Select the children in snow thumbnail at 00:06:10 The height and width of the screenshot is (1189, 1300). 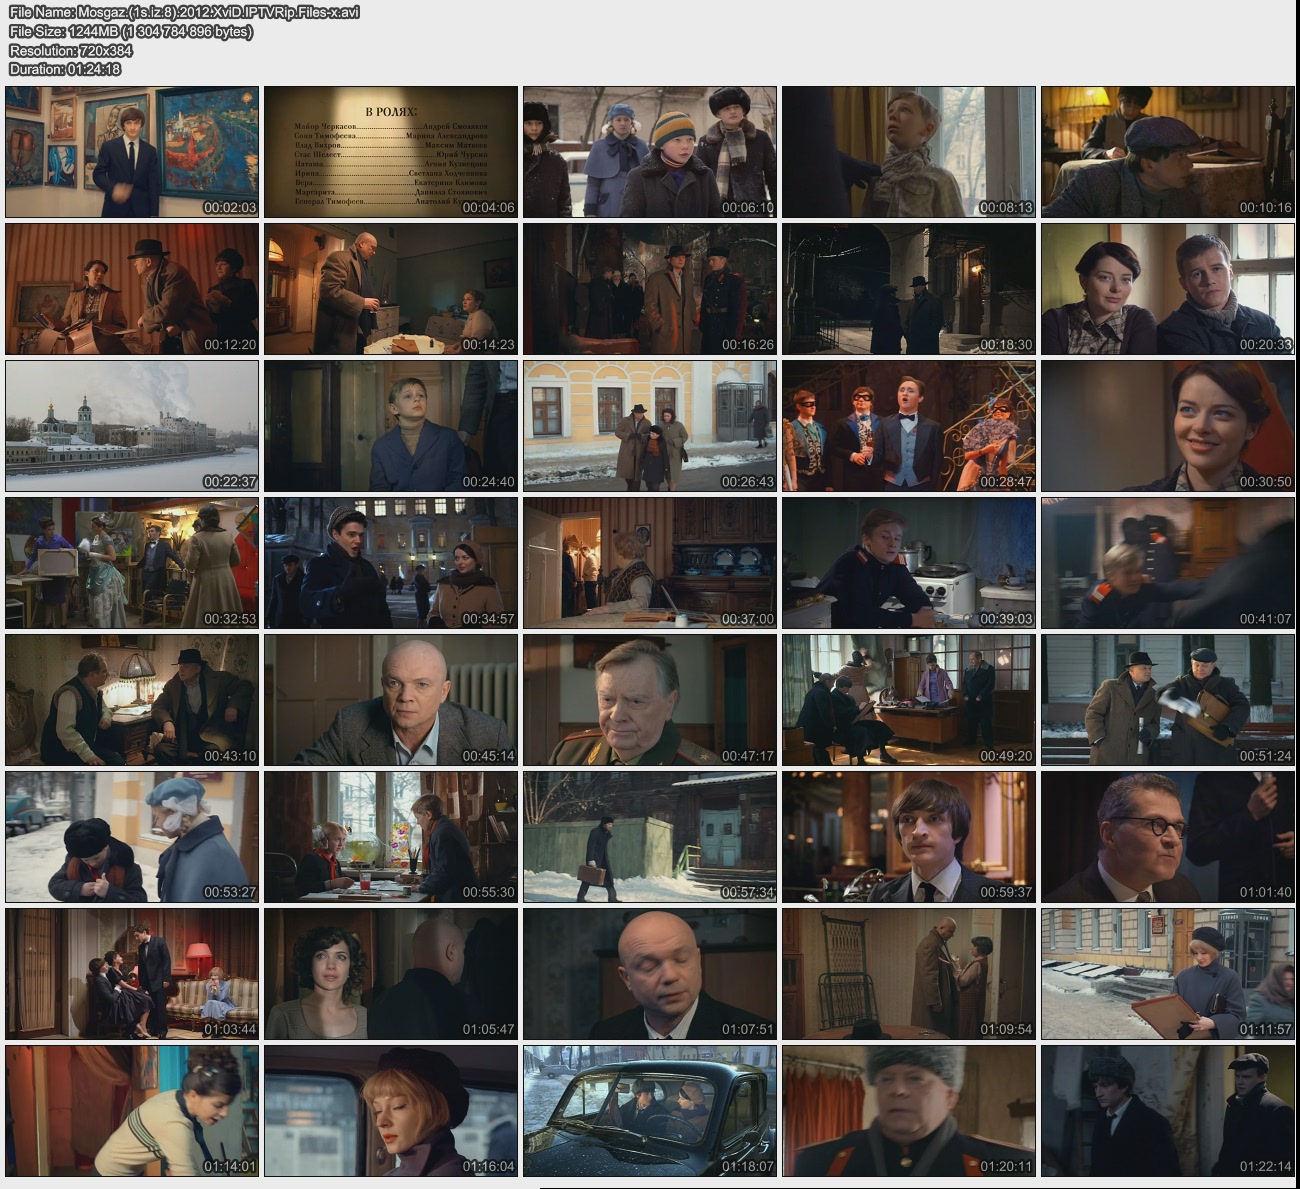[x=650, y=152]
